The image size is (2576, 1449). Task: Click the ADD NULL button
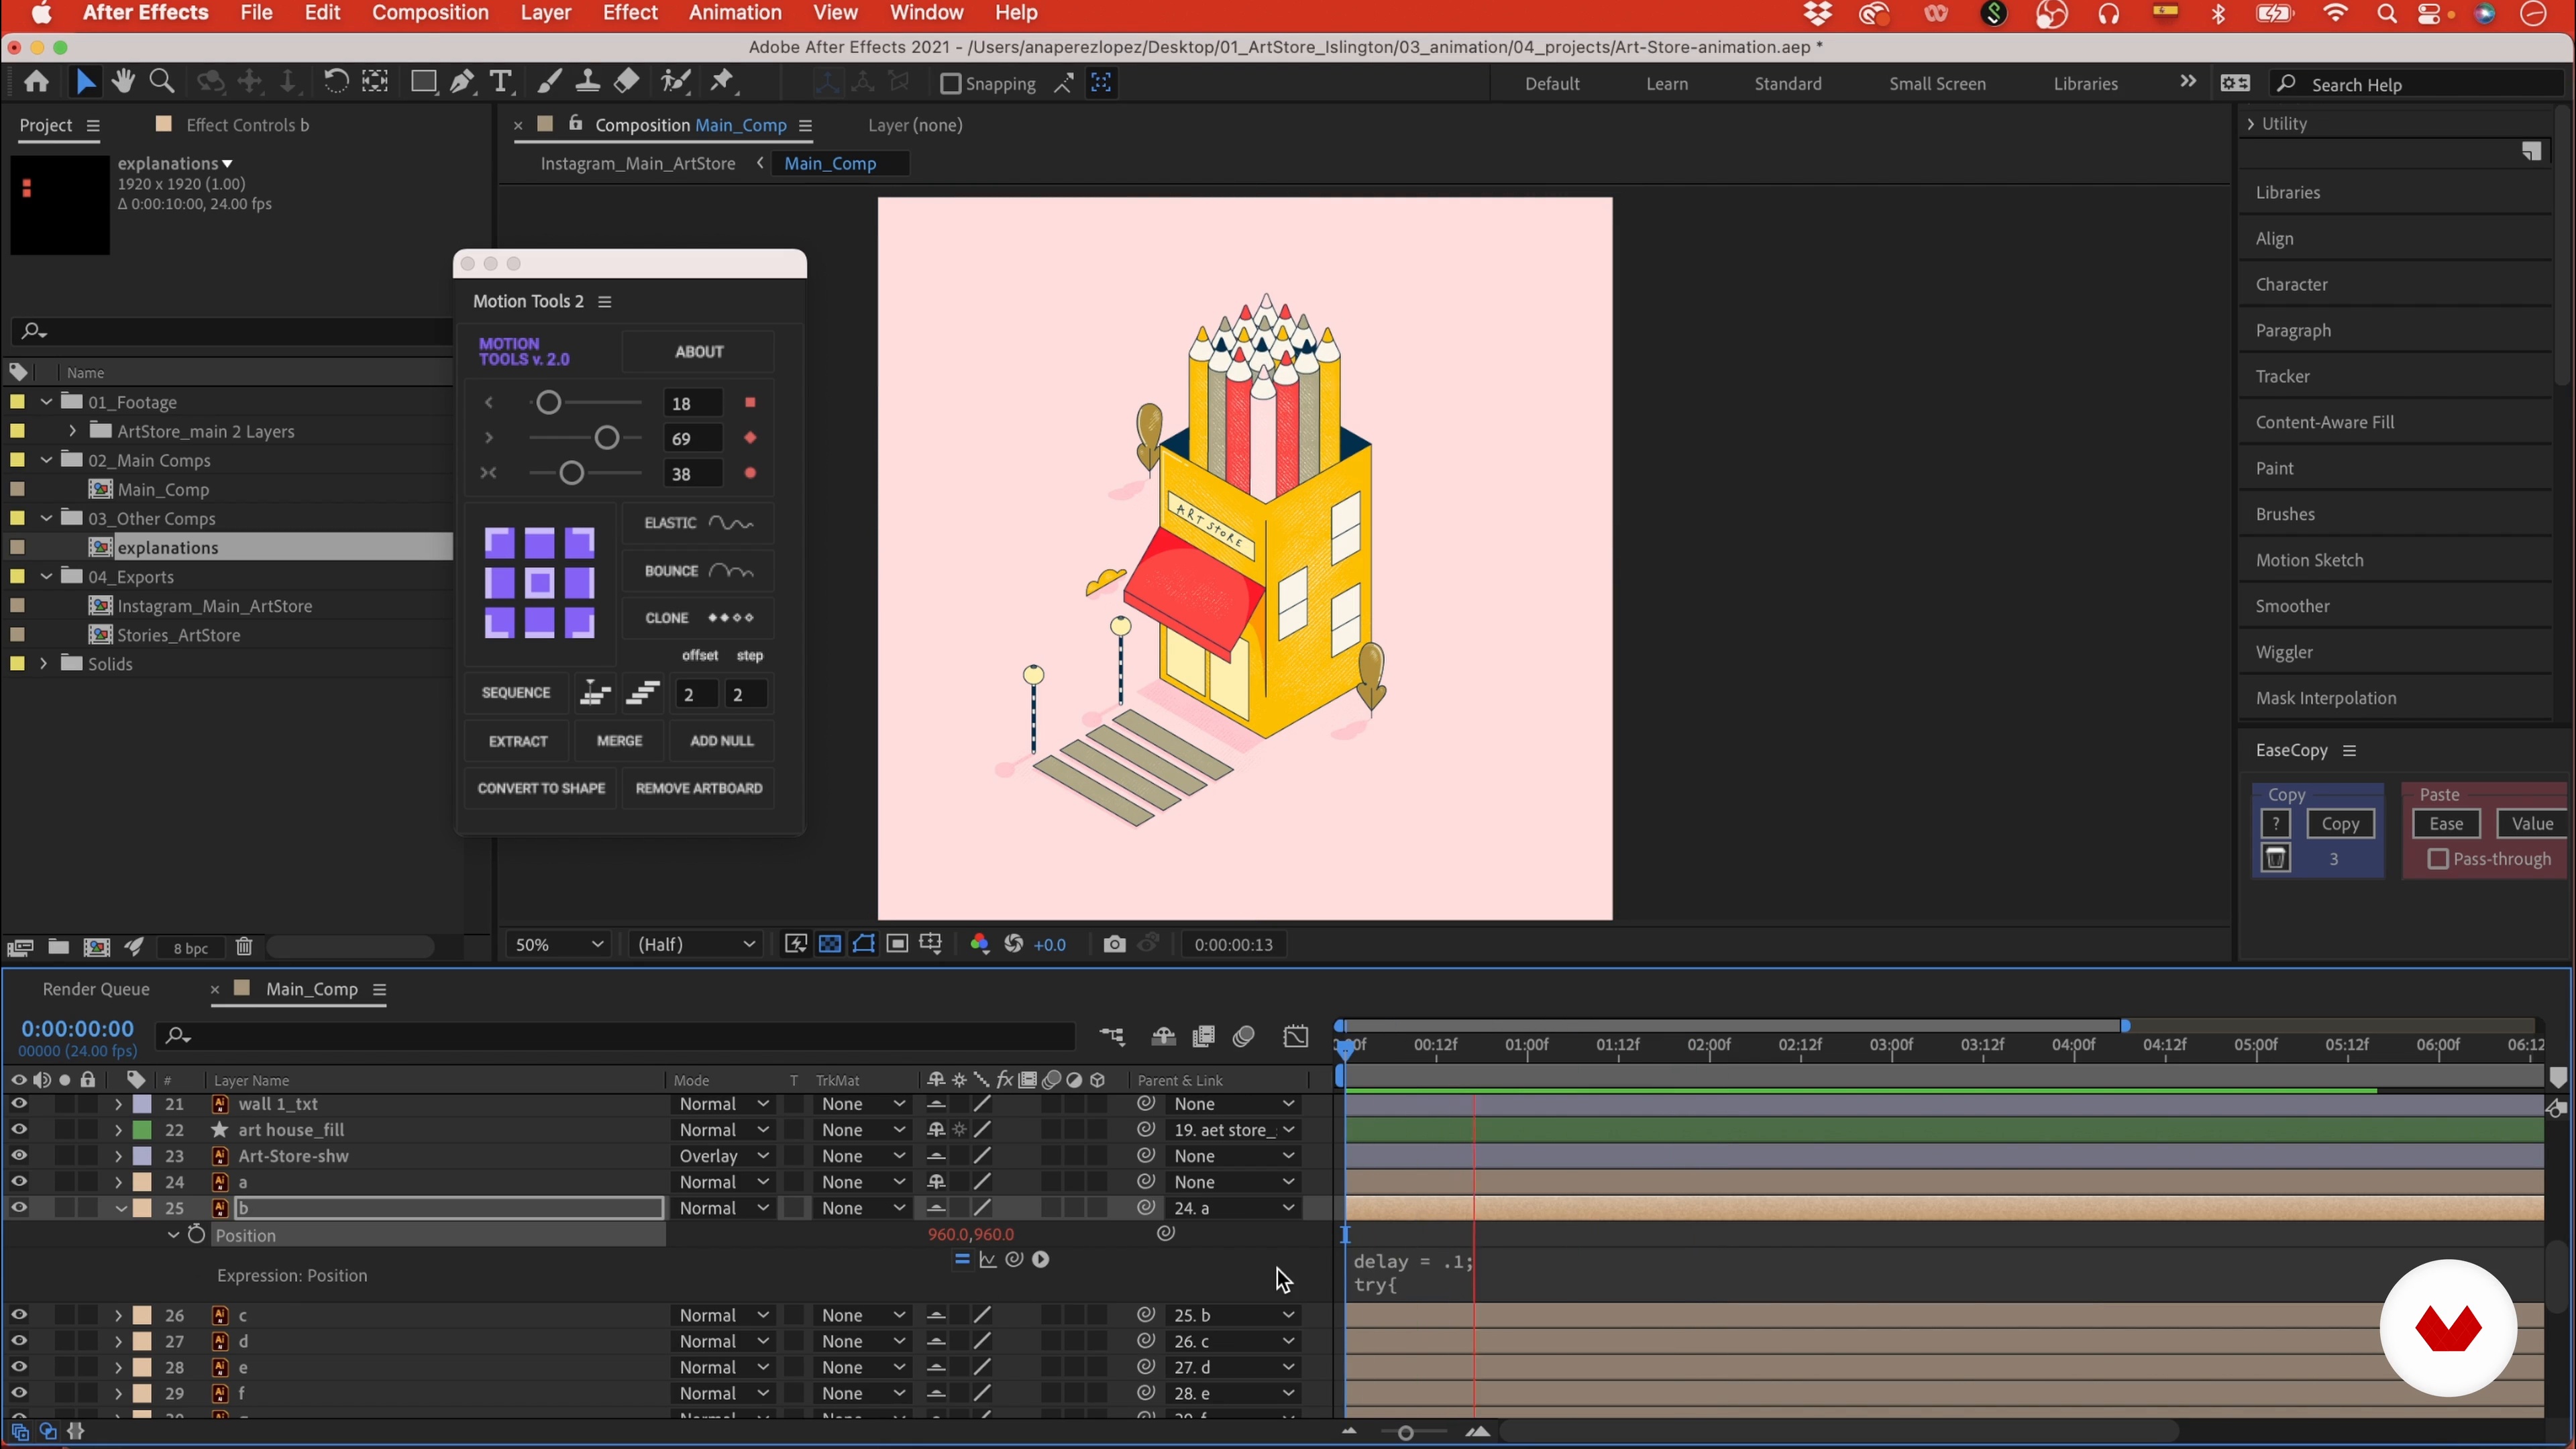tap(722, 741)
